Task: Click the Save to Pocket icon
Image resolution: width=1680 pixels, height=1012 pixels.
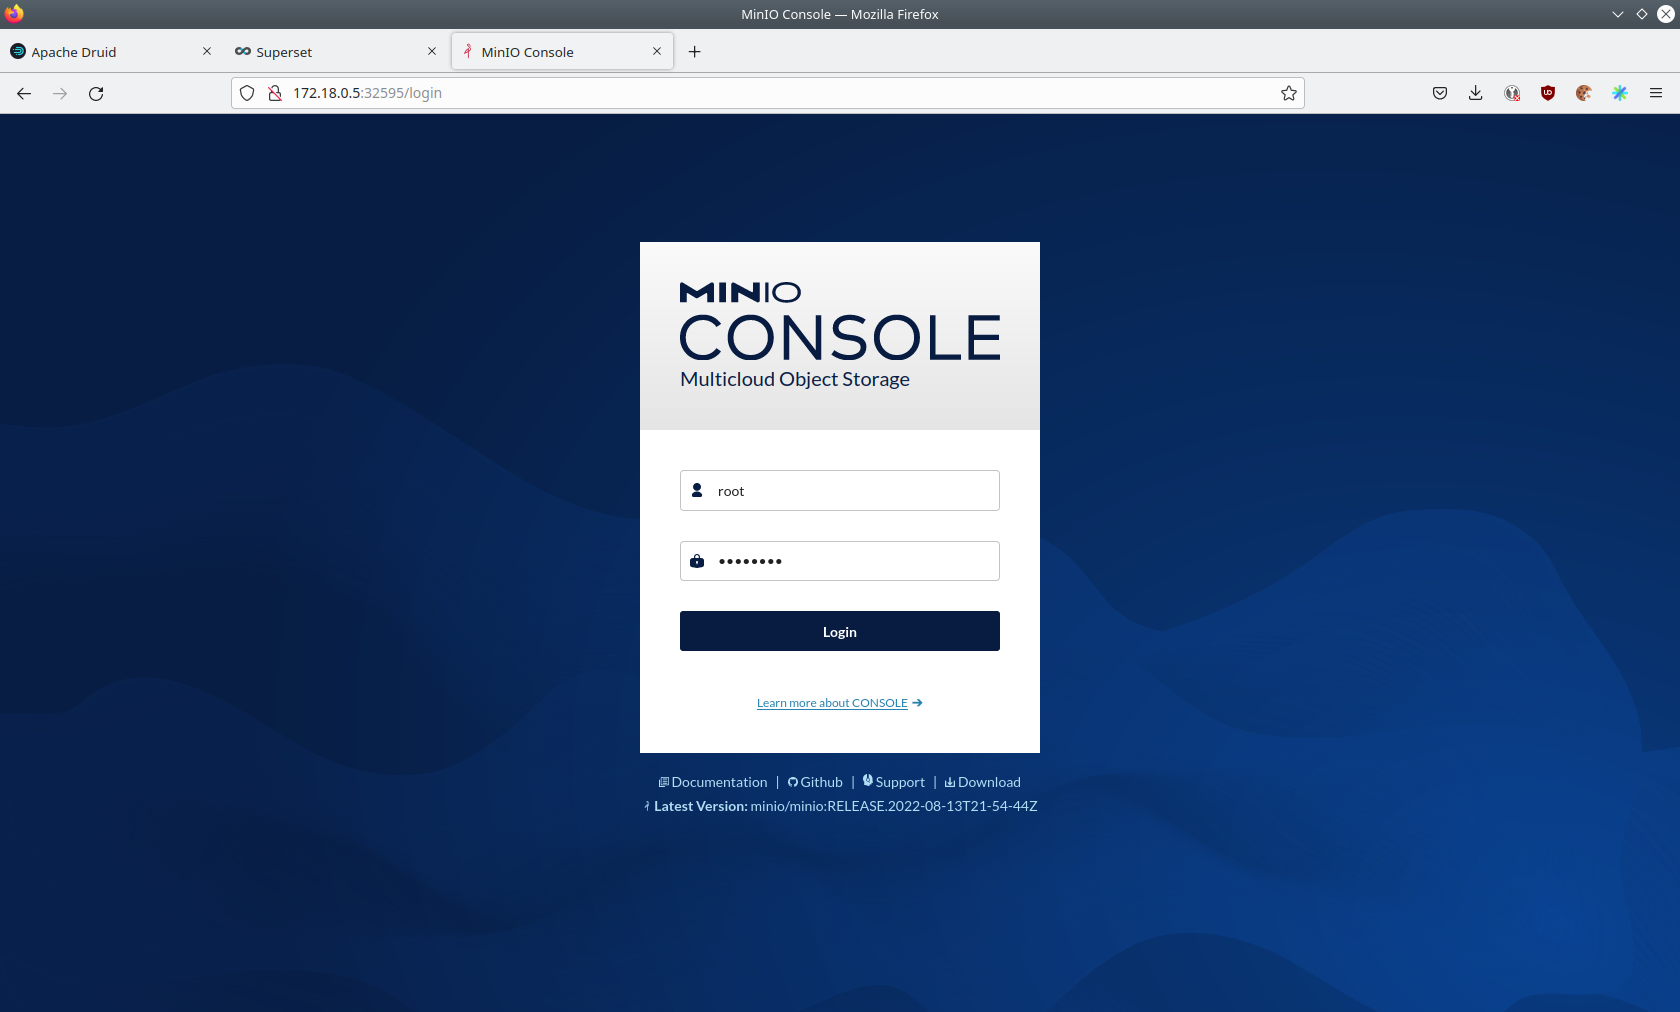Action: pos(1439,93)
